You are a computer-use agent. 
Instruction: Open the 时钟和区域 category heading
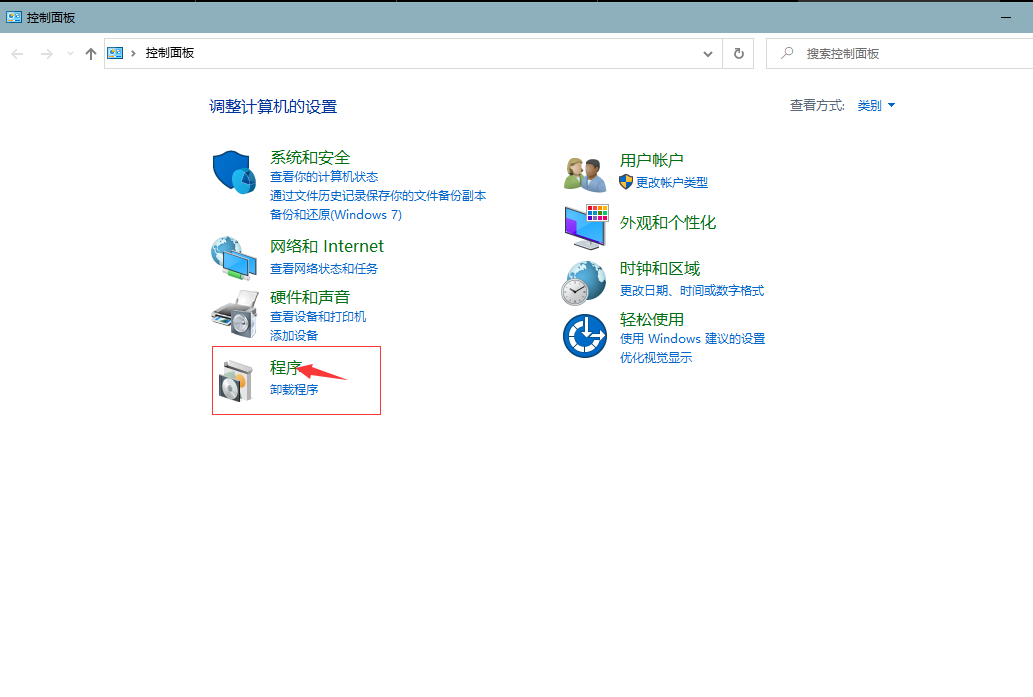tap(659, 269)
